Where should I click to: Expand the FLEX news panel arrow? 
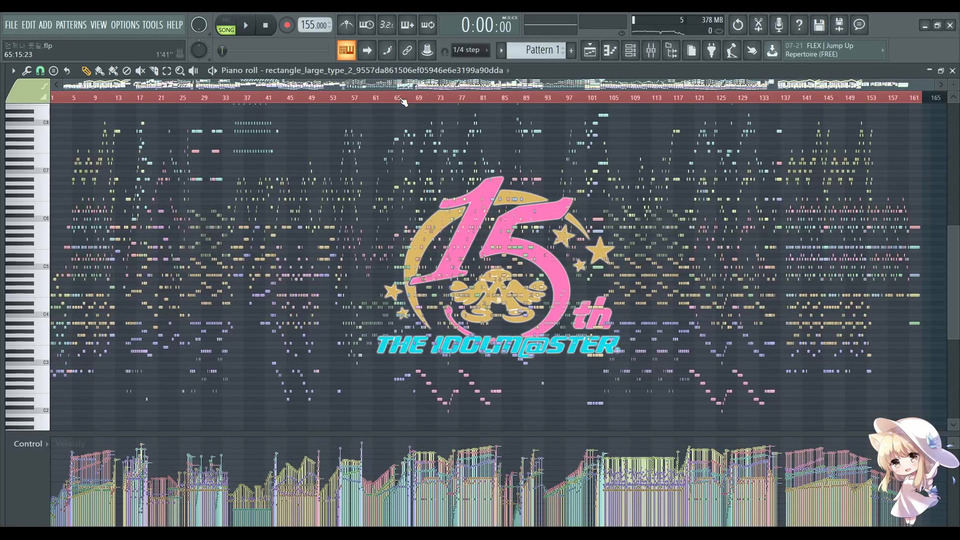coord(883,50)
